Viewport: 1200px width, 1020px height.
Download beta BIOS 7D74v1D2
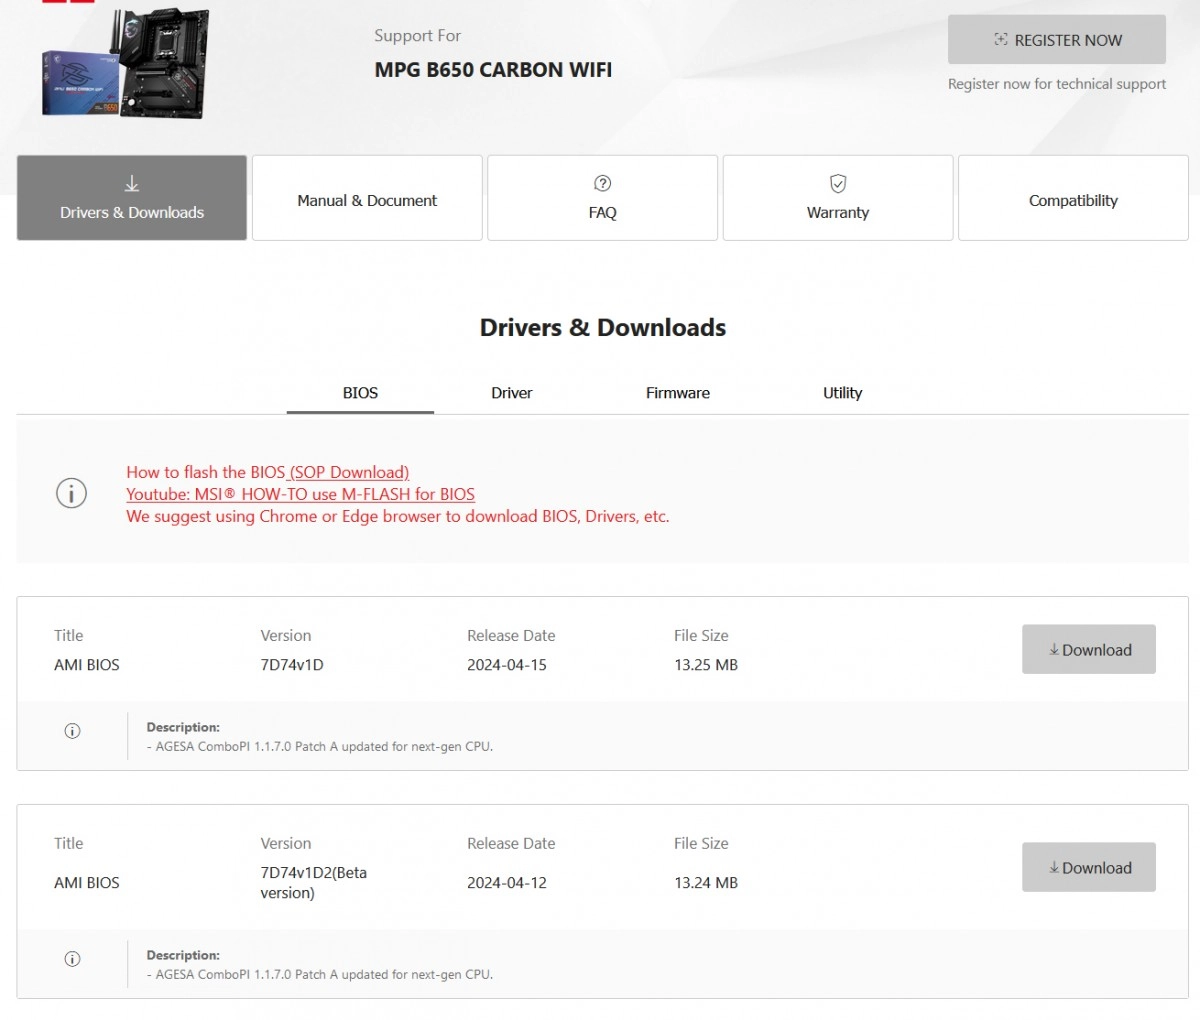(1089, 867)
